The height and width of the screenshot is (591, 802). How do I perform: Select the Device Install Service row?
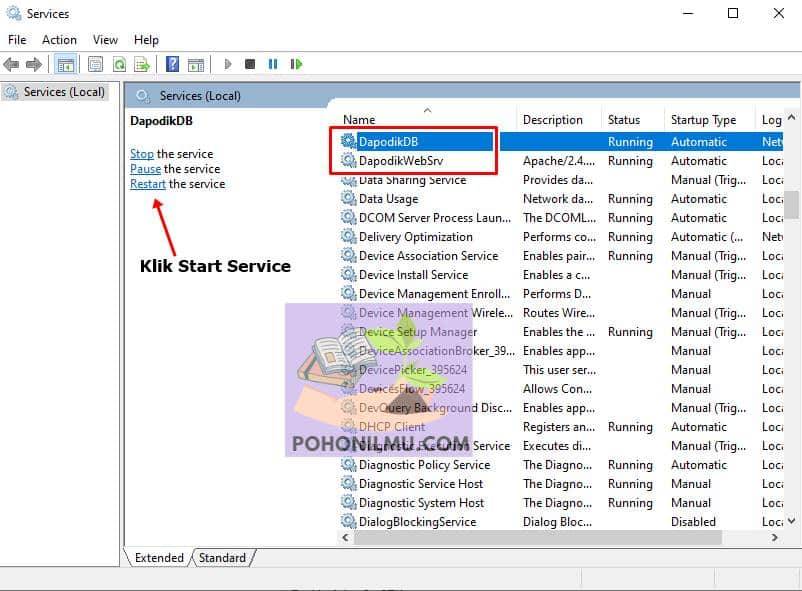tap(561, 274)
